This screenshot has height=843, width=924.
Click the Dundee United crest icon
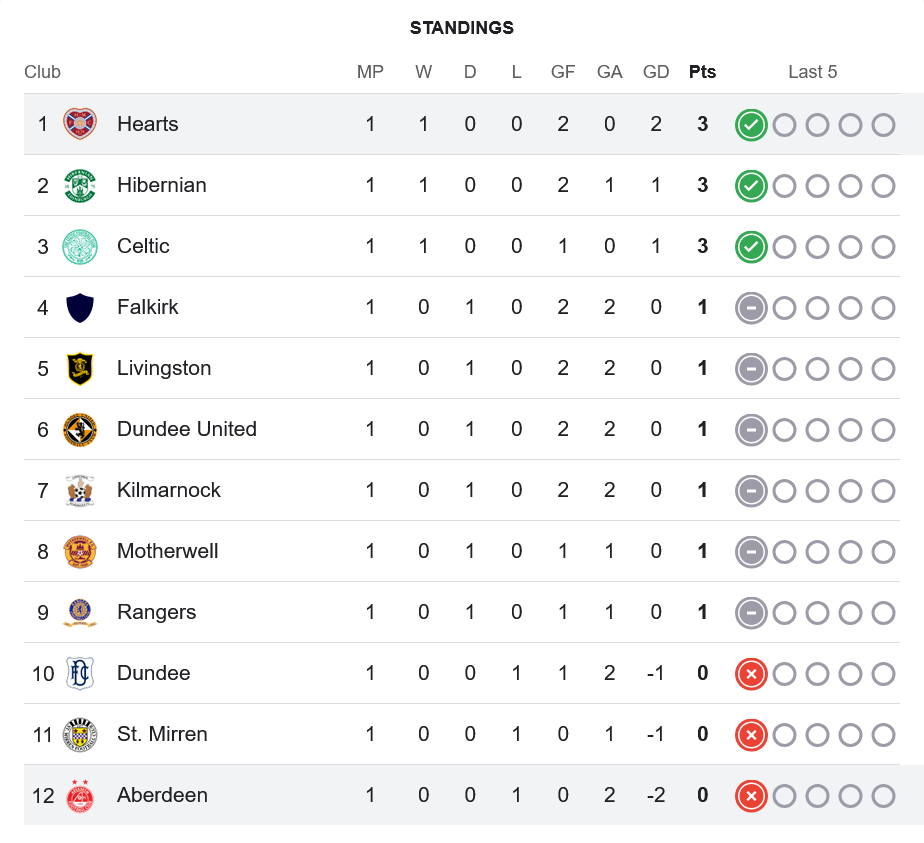pyautogui.click(x=80, y=430)
